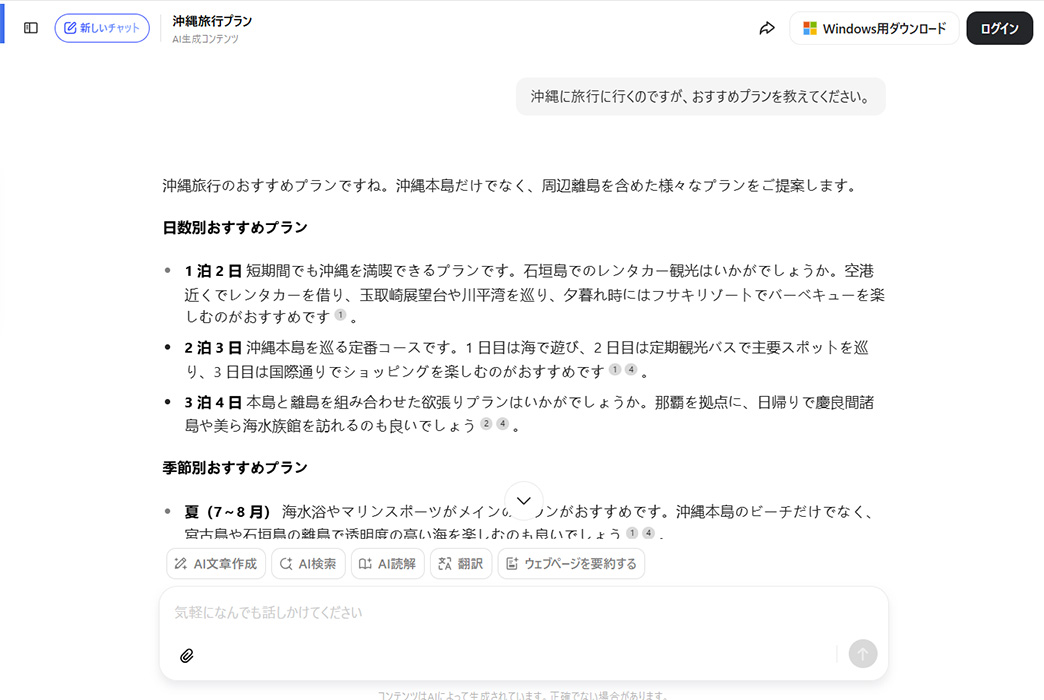The height and width of the screenshot is (700, 1044).
Task: Click the ログイン button
Action: [x=999, y=28]
